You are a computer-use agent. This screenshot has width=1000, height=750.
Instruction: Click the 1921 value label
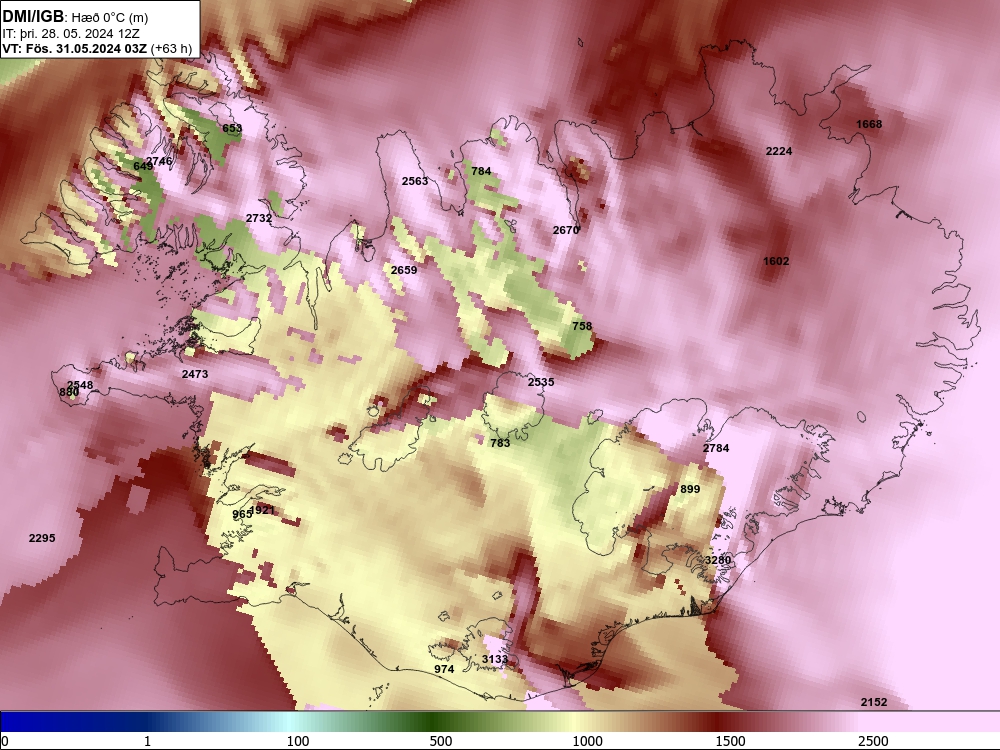coord(263,510)
